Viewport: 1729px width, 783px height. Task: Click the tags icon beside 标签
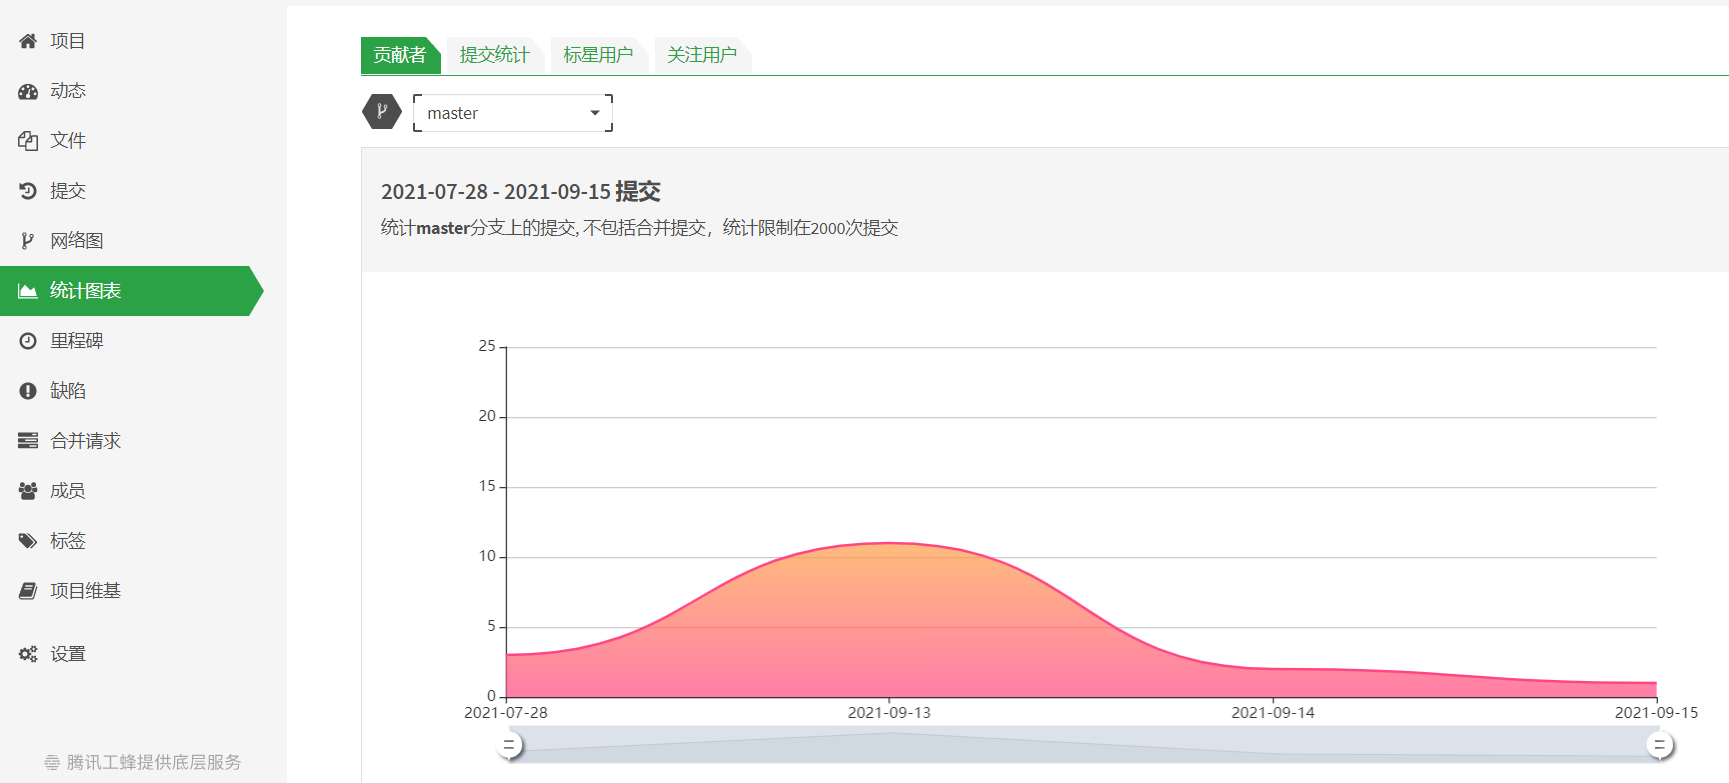[28, 541]
